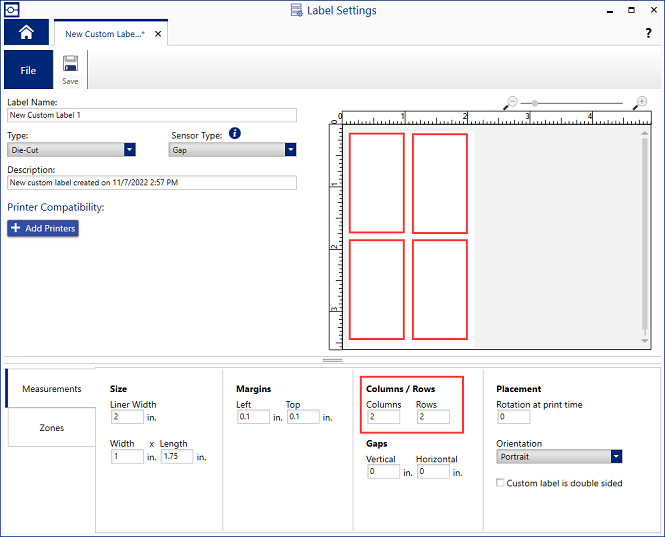
Task: Select the Measurements tab
Action: [x=51, y=388]
